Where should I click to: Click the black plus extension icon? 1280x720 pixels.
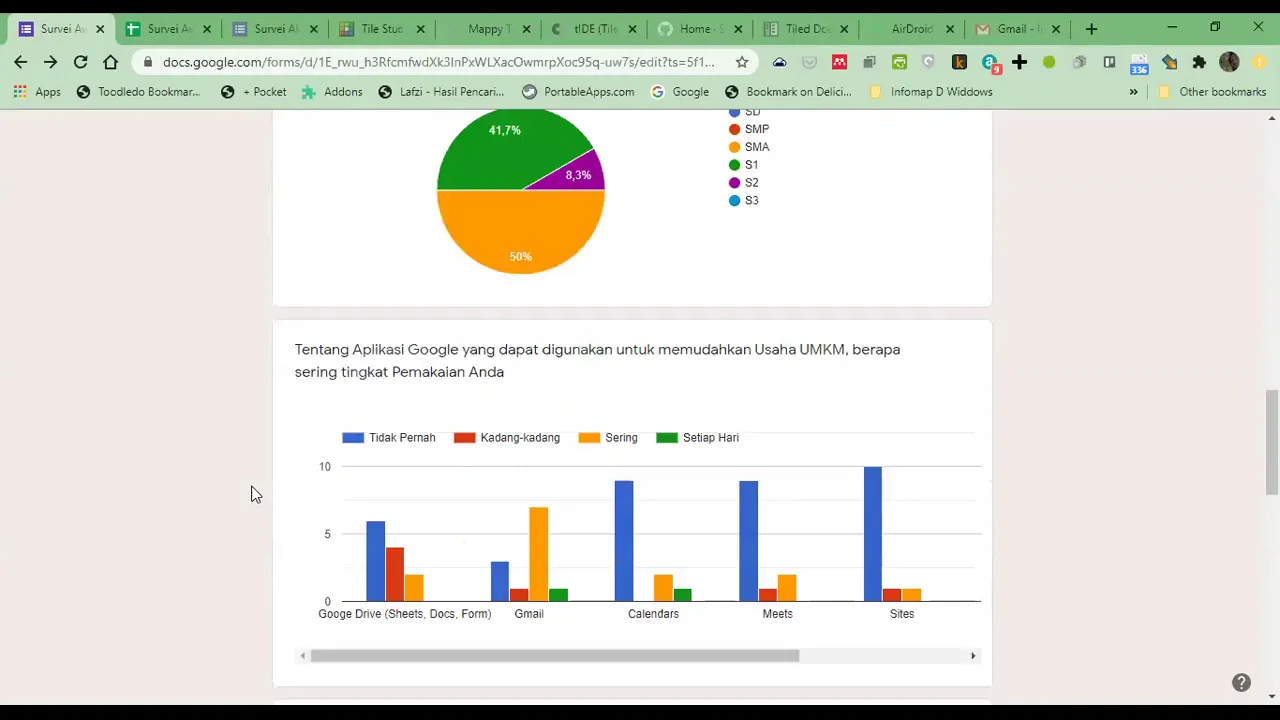point(1019,62)
